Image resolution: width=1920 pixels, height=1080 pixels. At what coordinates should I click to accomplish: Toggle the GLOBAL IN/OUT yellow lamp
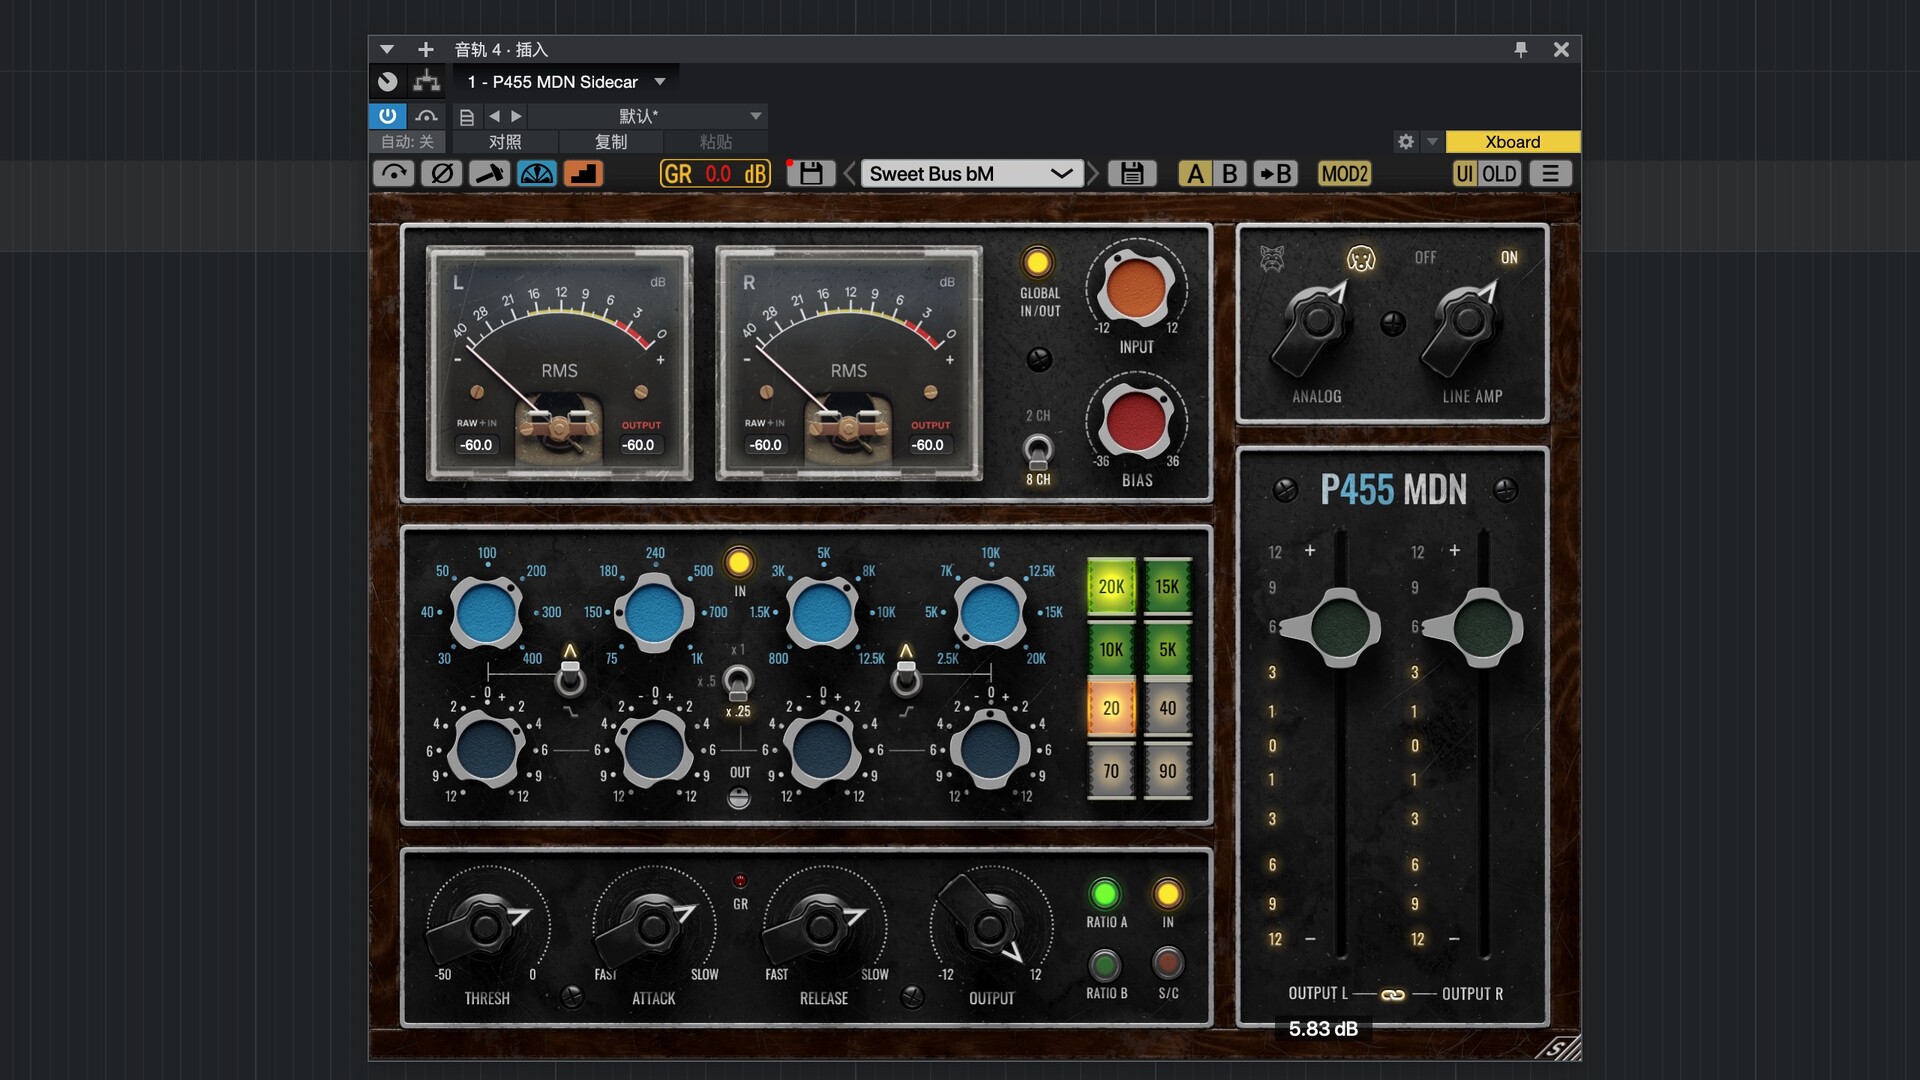[x=1037, y=263]
